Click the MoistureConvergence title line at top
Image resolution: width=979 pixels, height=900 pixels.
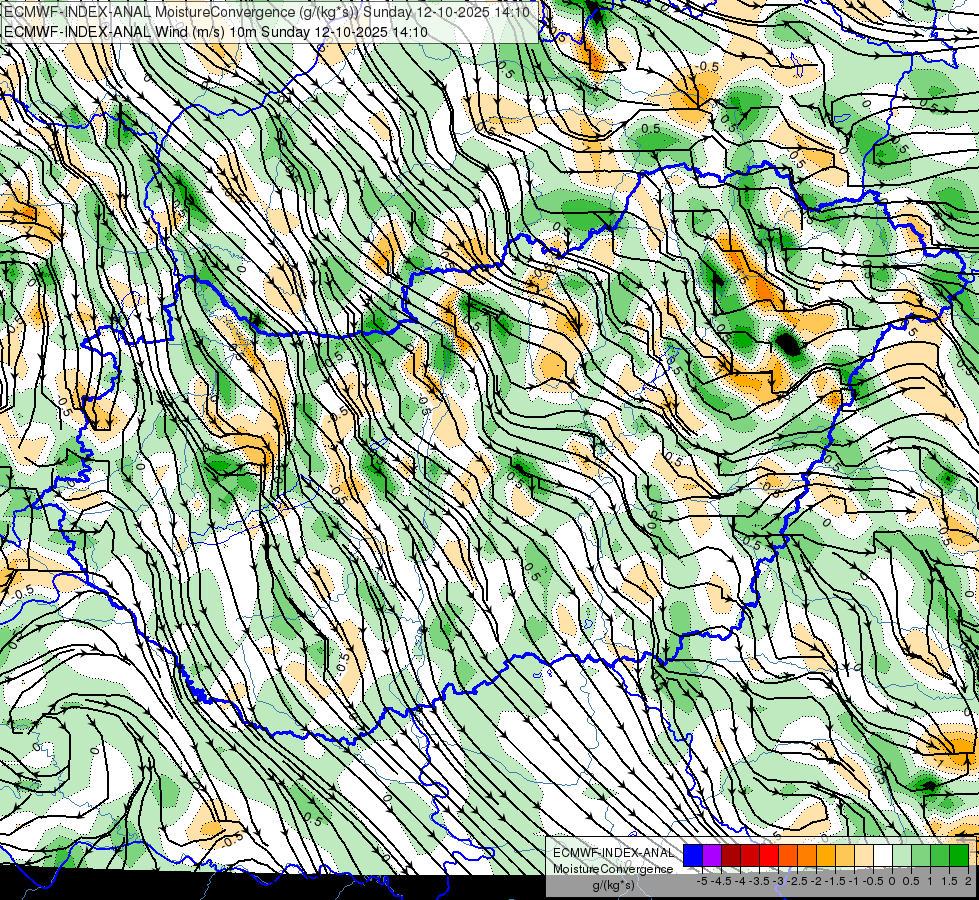pyautogui.click(x=267, y=12)
